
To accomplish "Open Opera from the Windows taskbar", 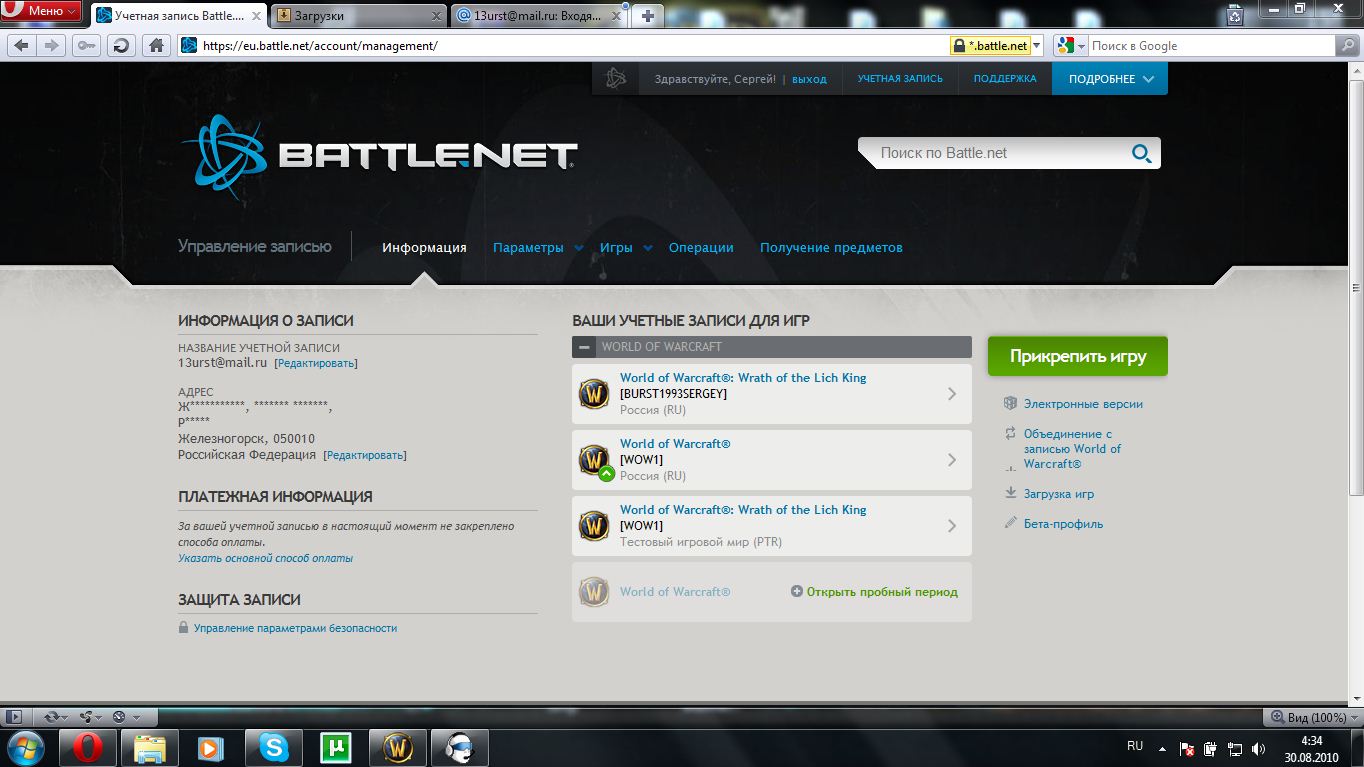I will (x=88, y=747).
